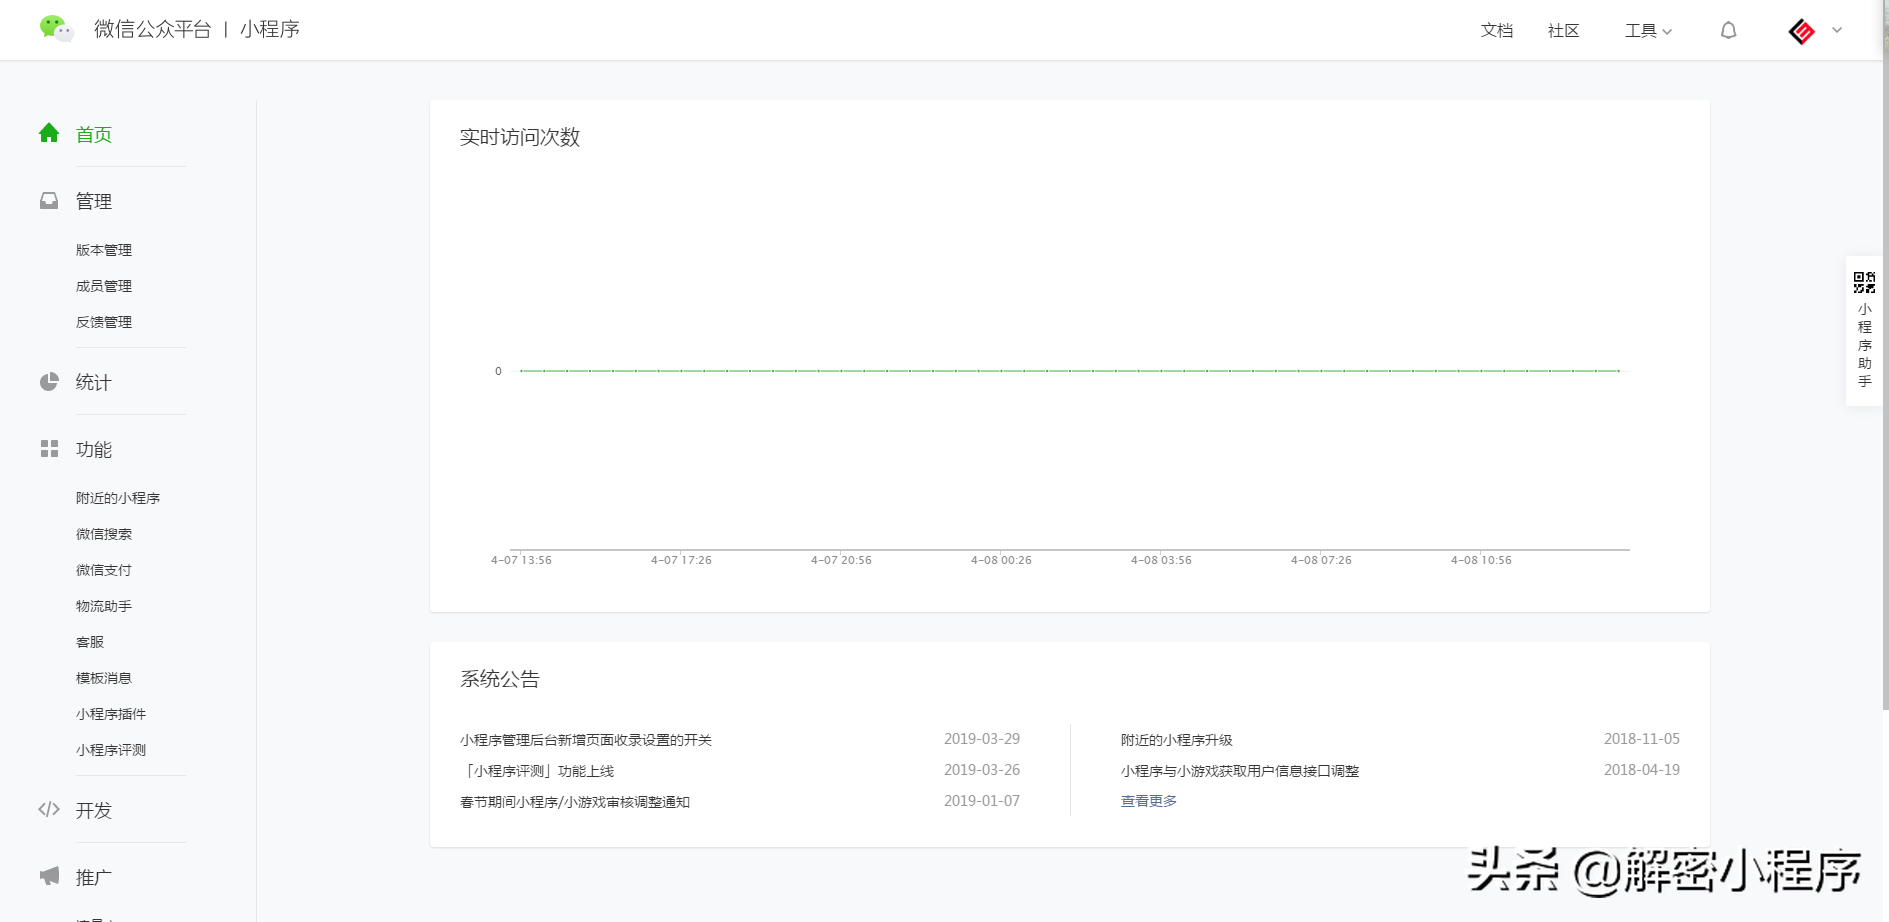The height and width of the screenshot is (922, 1889).
Task: Select 推广 section in sidebar
Action: 94,878
